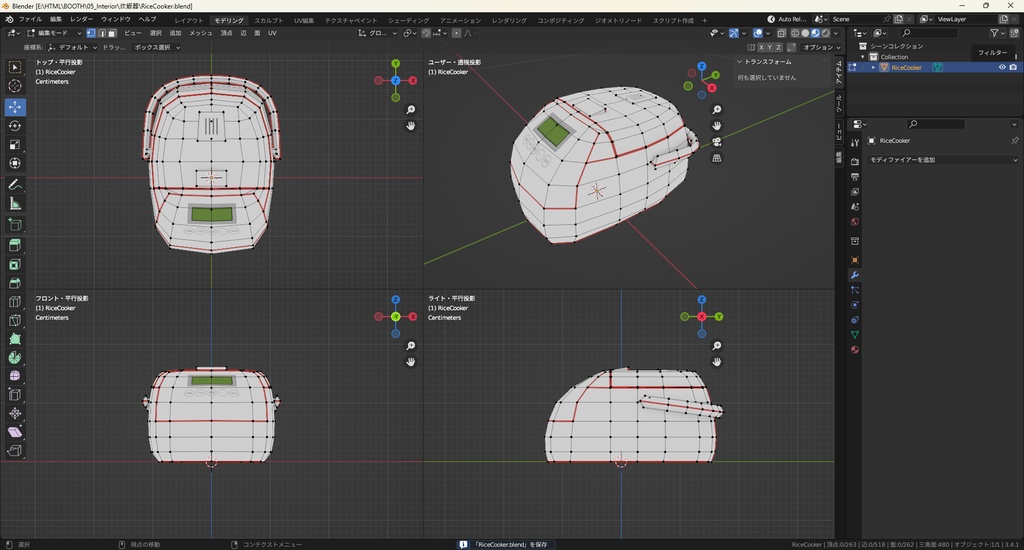Viewport: 1024px width, 550px height.
Task: Hide RiceCooker with the eye icon
Action: coord(1002,67)
